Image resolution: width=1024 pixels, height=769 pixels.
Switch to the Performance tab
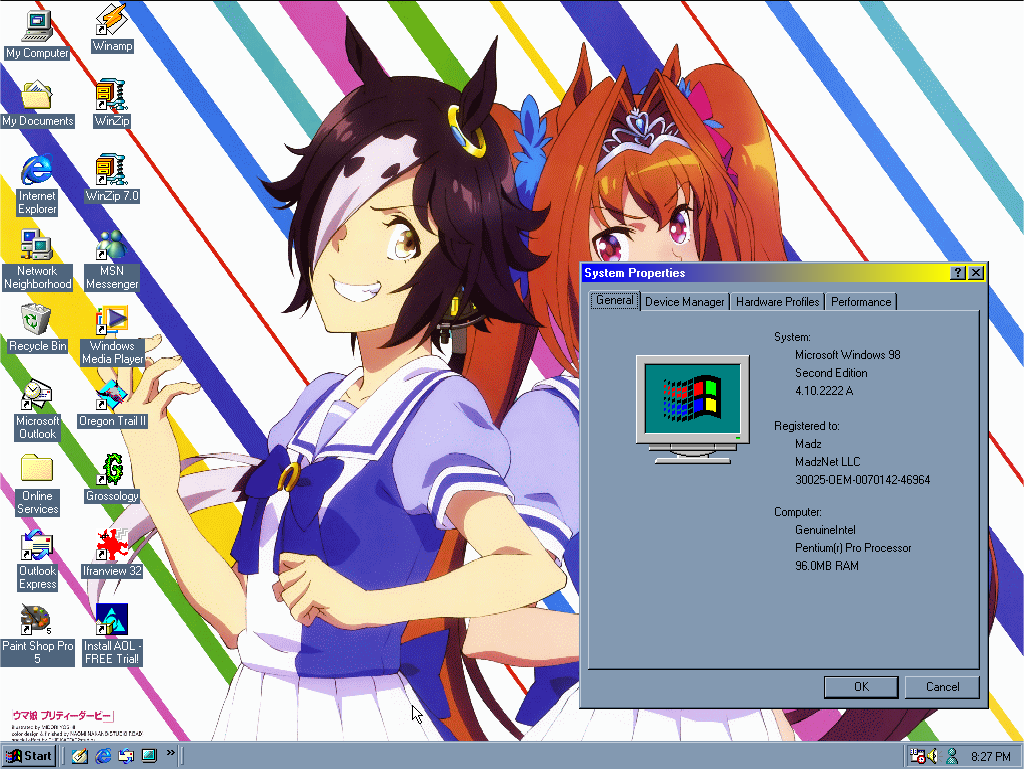point(861,301)
